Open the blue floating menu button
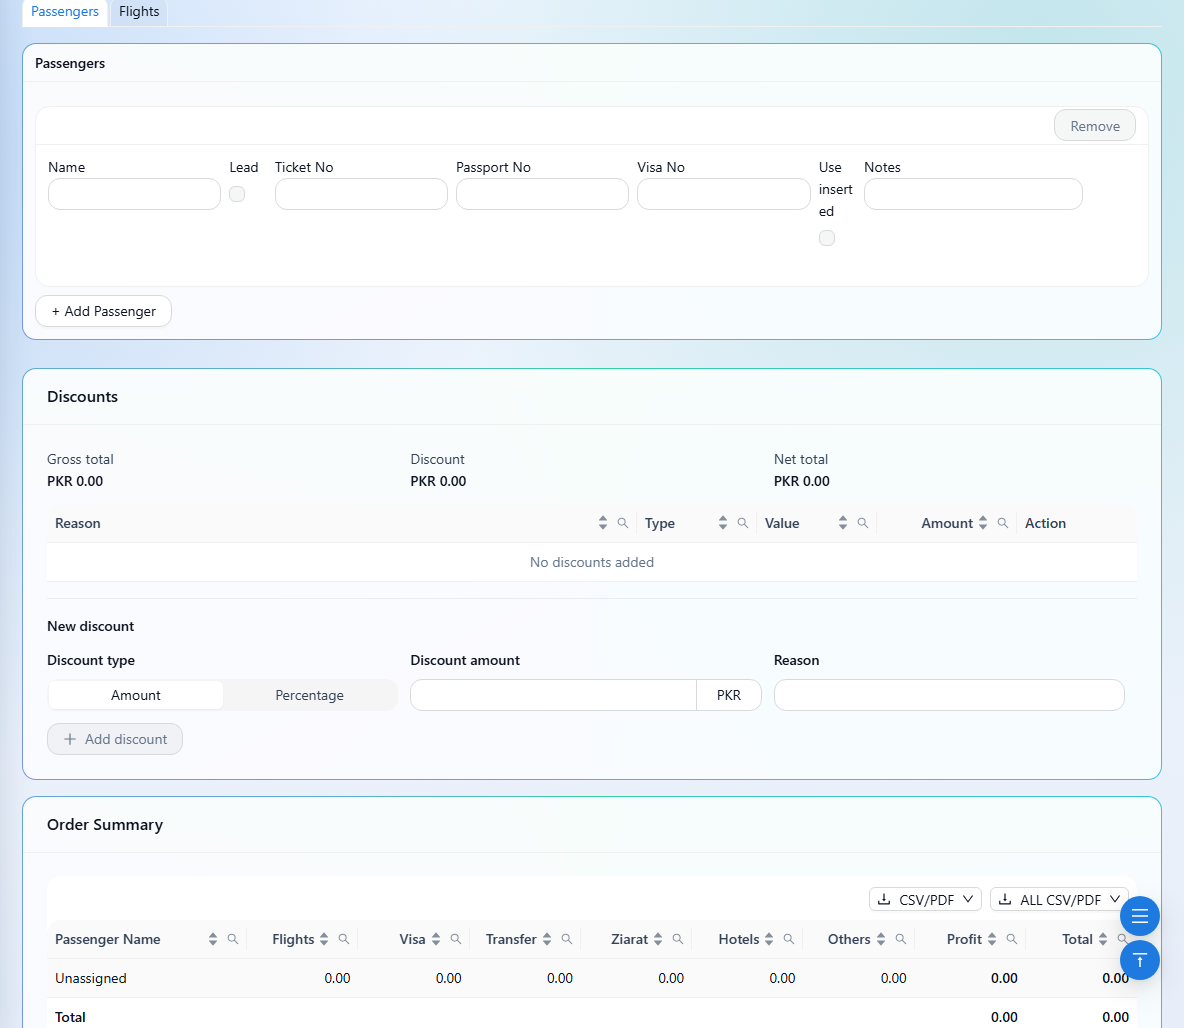1184x1028 pixels. (1139, 916)
